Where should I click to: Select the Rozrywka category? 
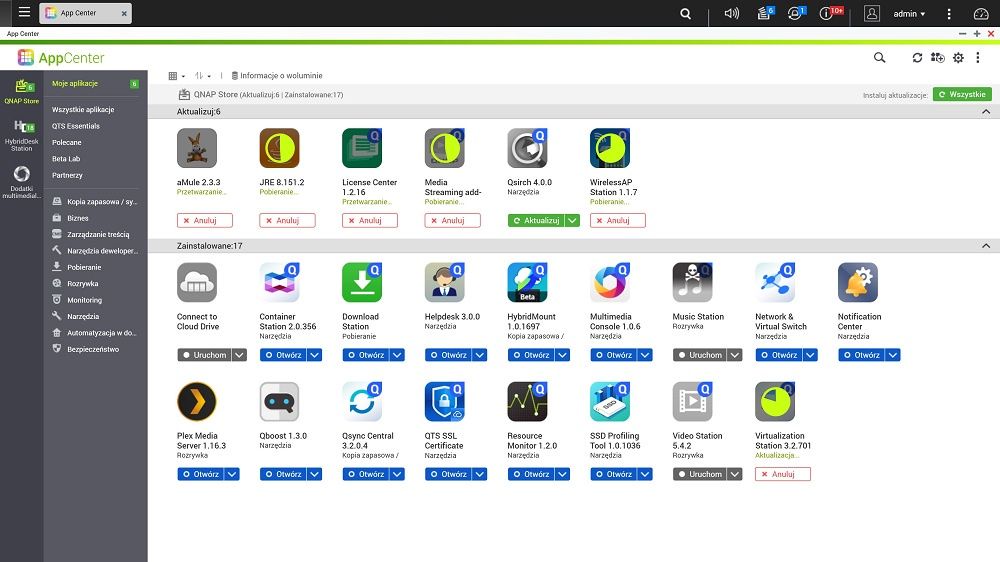point(83,284)
